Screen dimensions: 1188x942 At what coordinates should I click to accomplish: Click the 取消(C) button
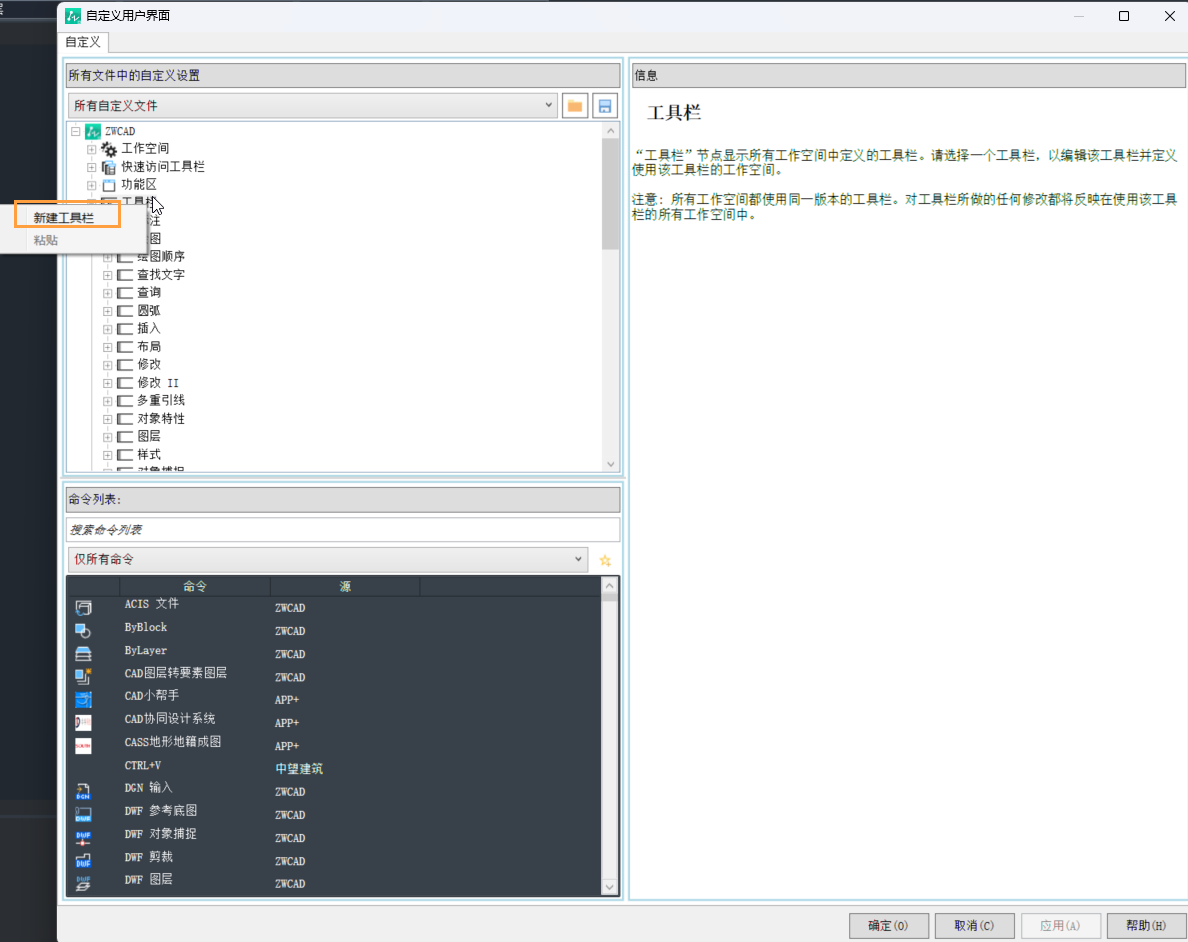pyautogui.click(x=974, y=925)
